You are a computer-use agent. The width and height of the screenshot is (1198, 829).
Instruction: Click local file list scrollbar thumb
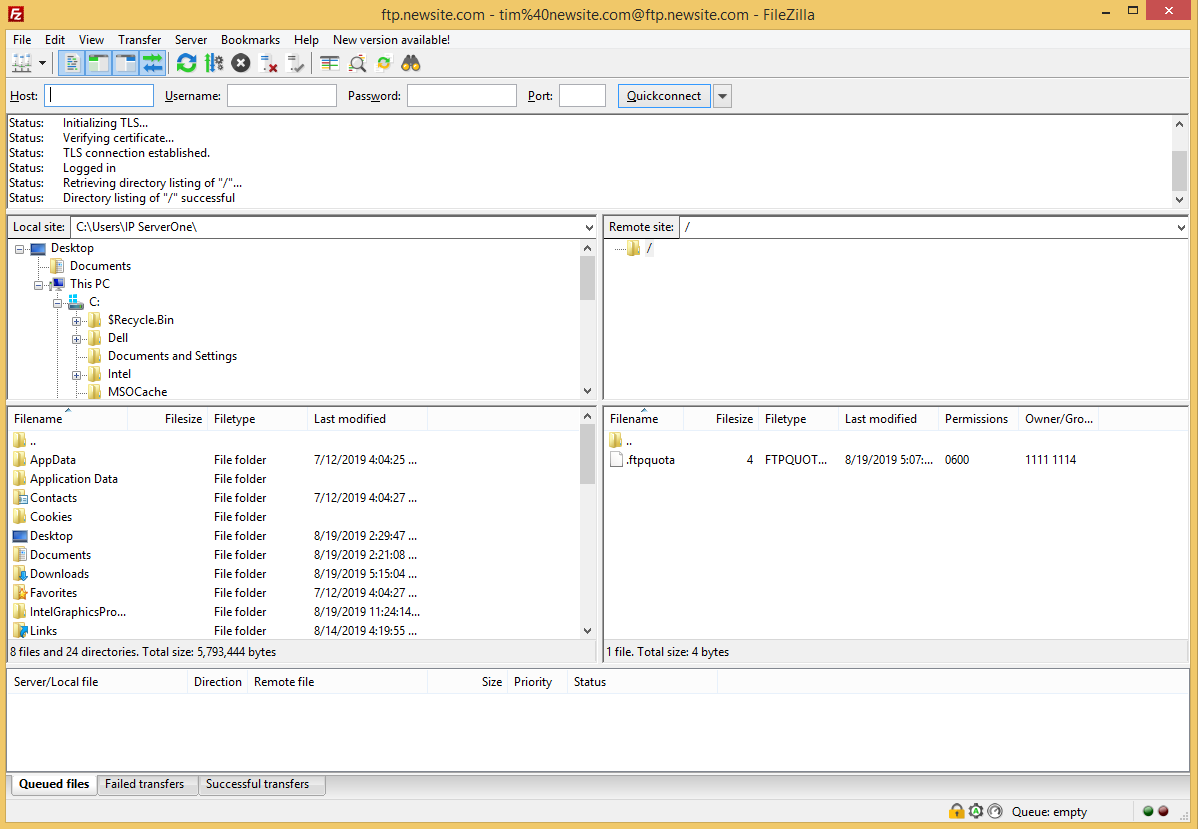[x=587, y=454]
